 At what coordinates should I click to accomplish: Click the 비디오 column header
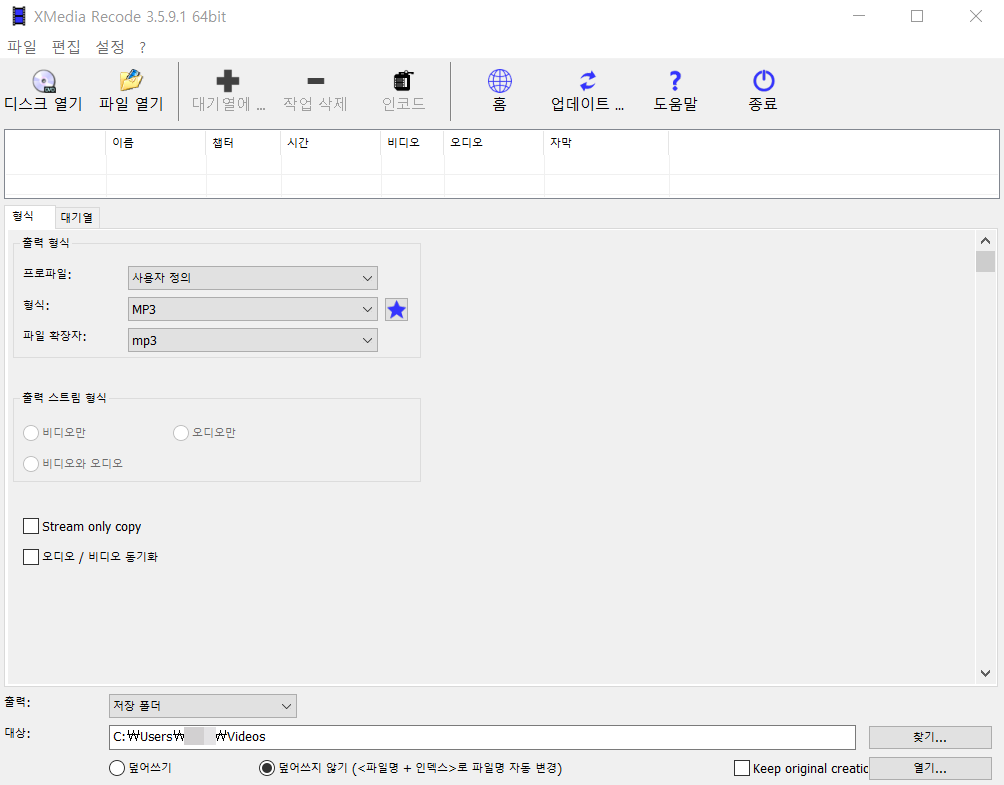(412, 143)
